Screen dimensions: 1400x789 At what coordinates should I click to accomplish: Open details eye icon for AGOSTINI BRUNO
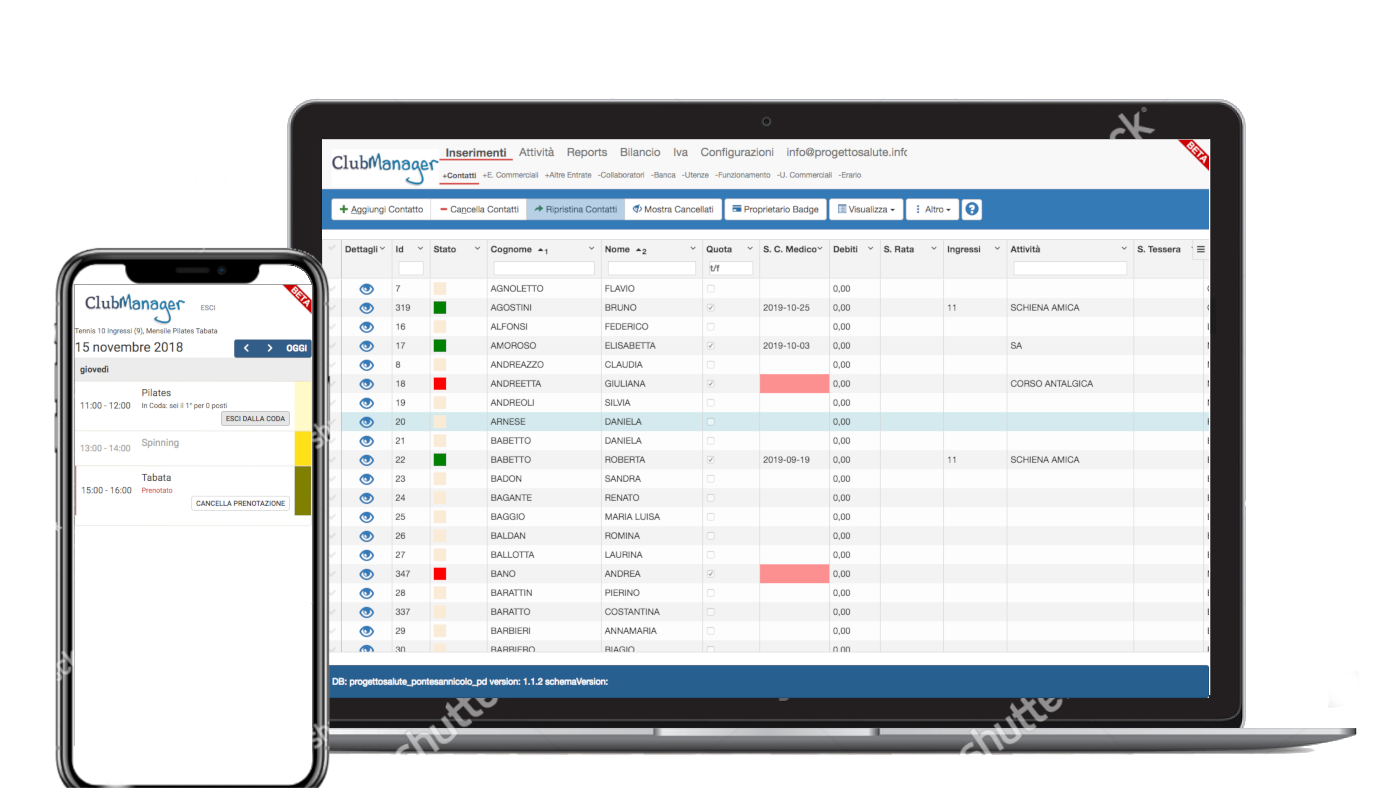point(366,308)
